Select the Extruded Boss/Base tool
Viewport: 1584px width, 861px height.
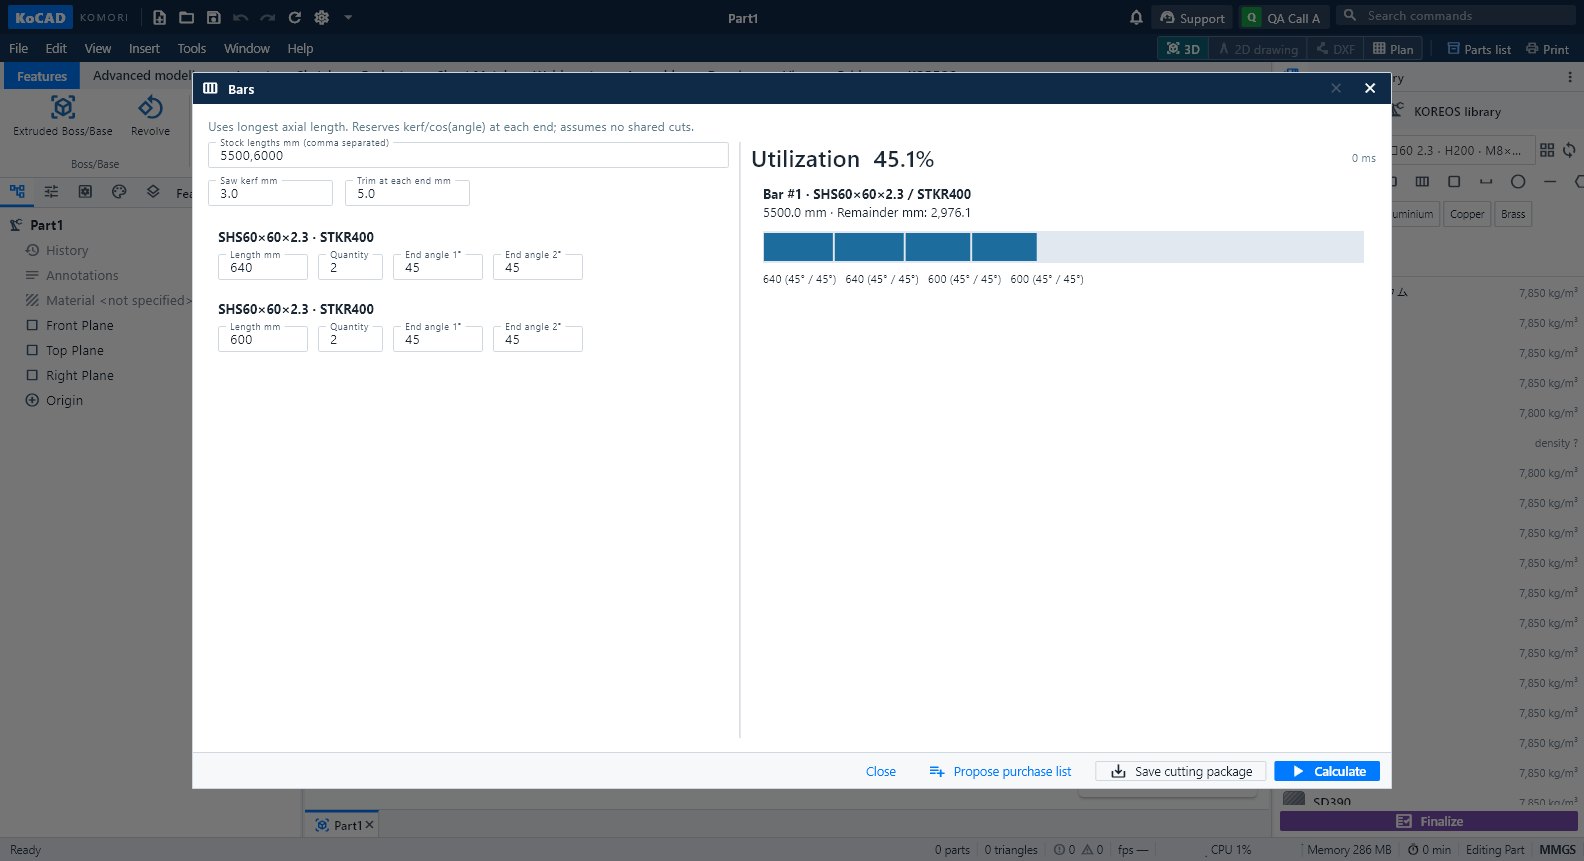point(63,116)
